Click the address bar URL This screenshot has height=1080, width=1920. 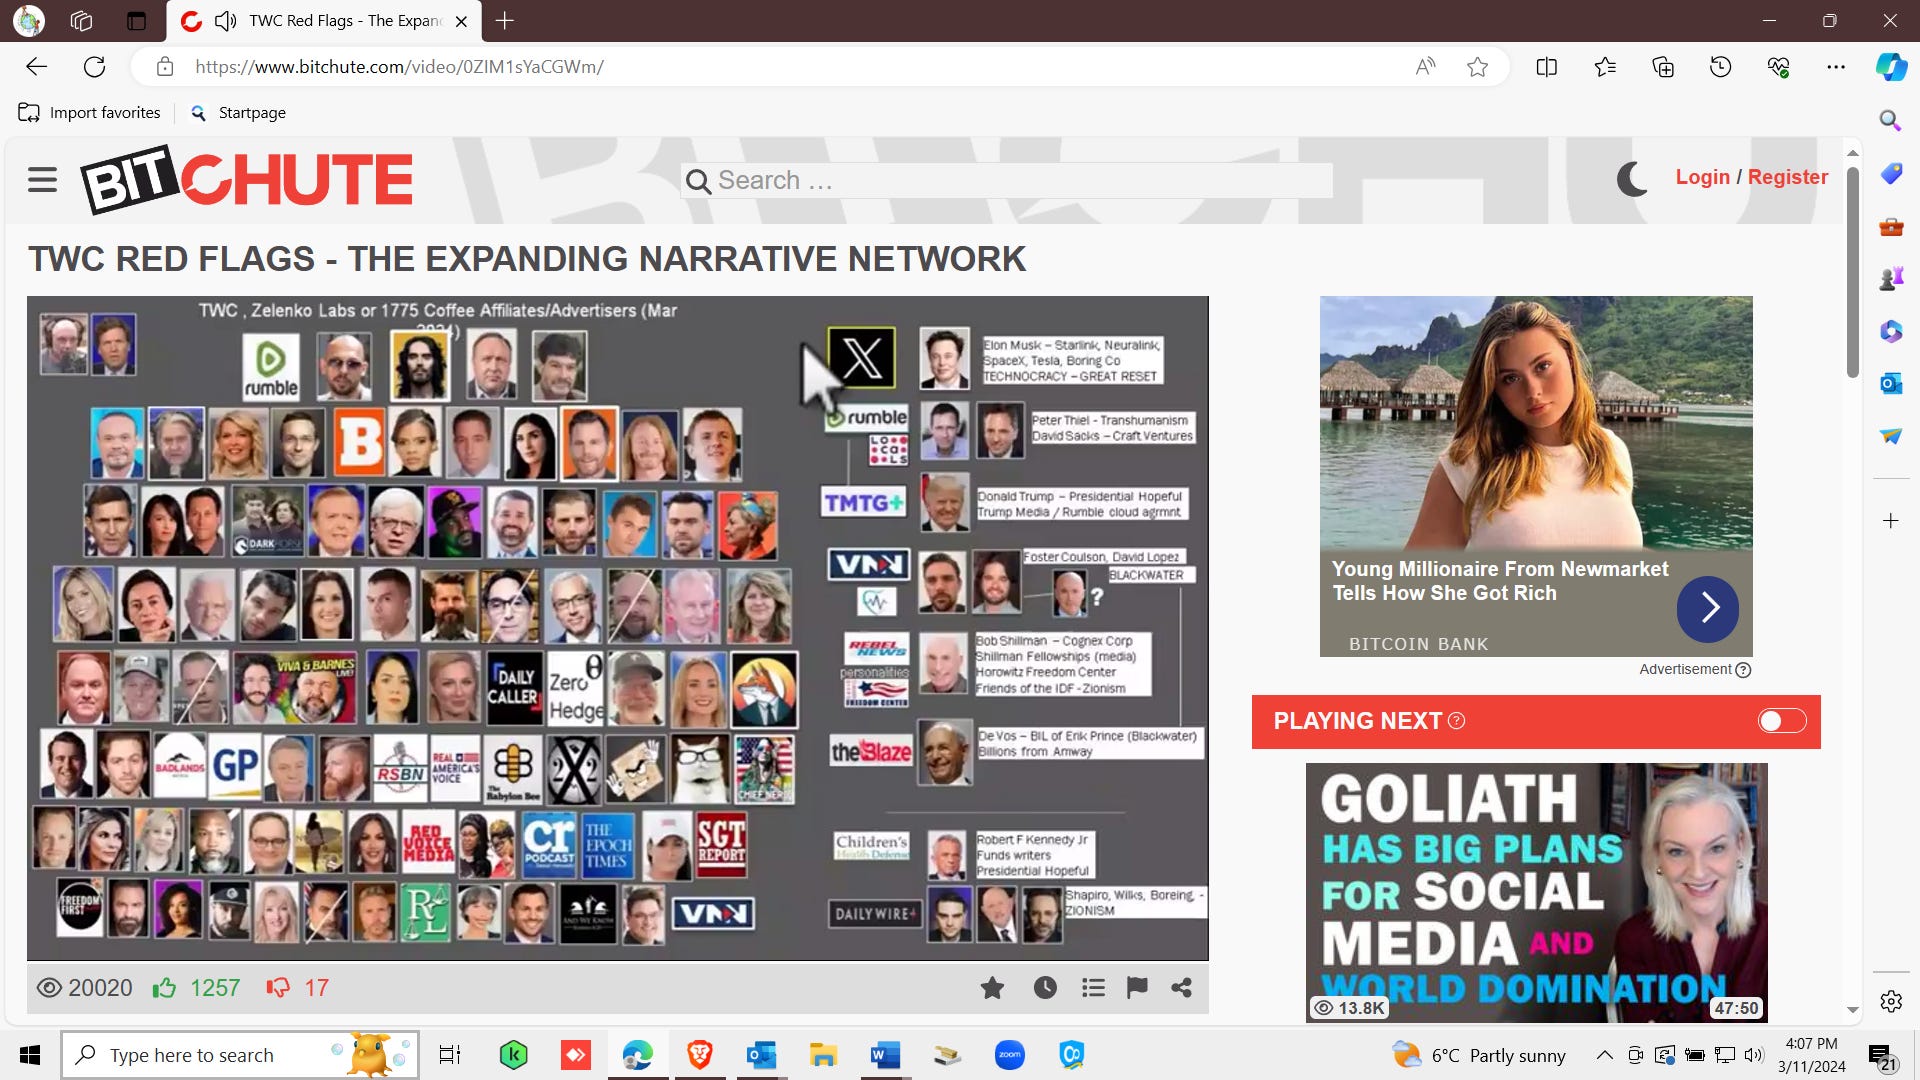(x=399, y=67)
